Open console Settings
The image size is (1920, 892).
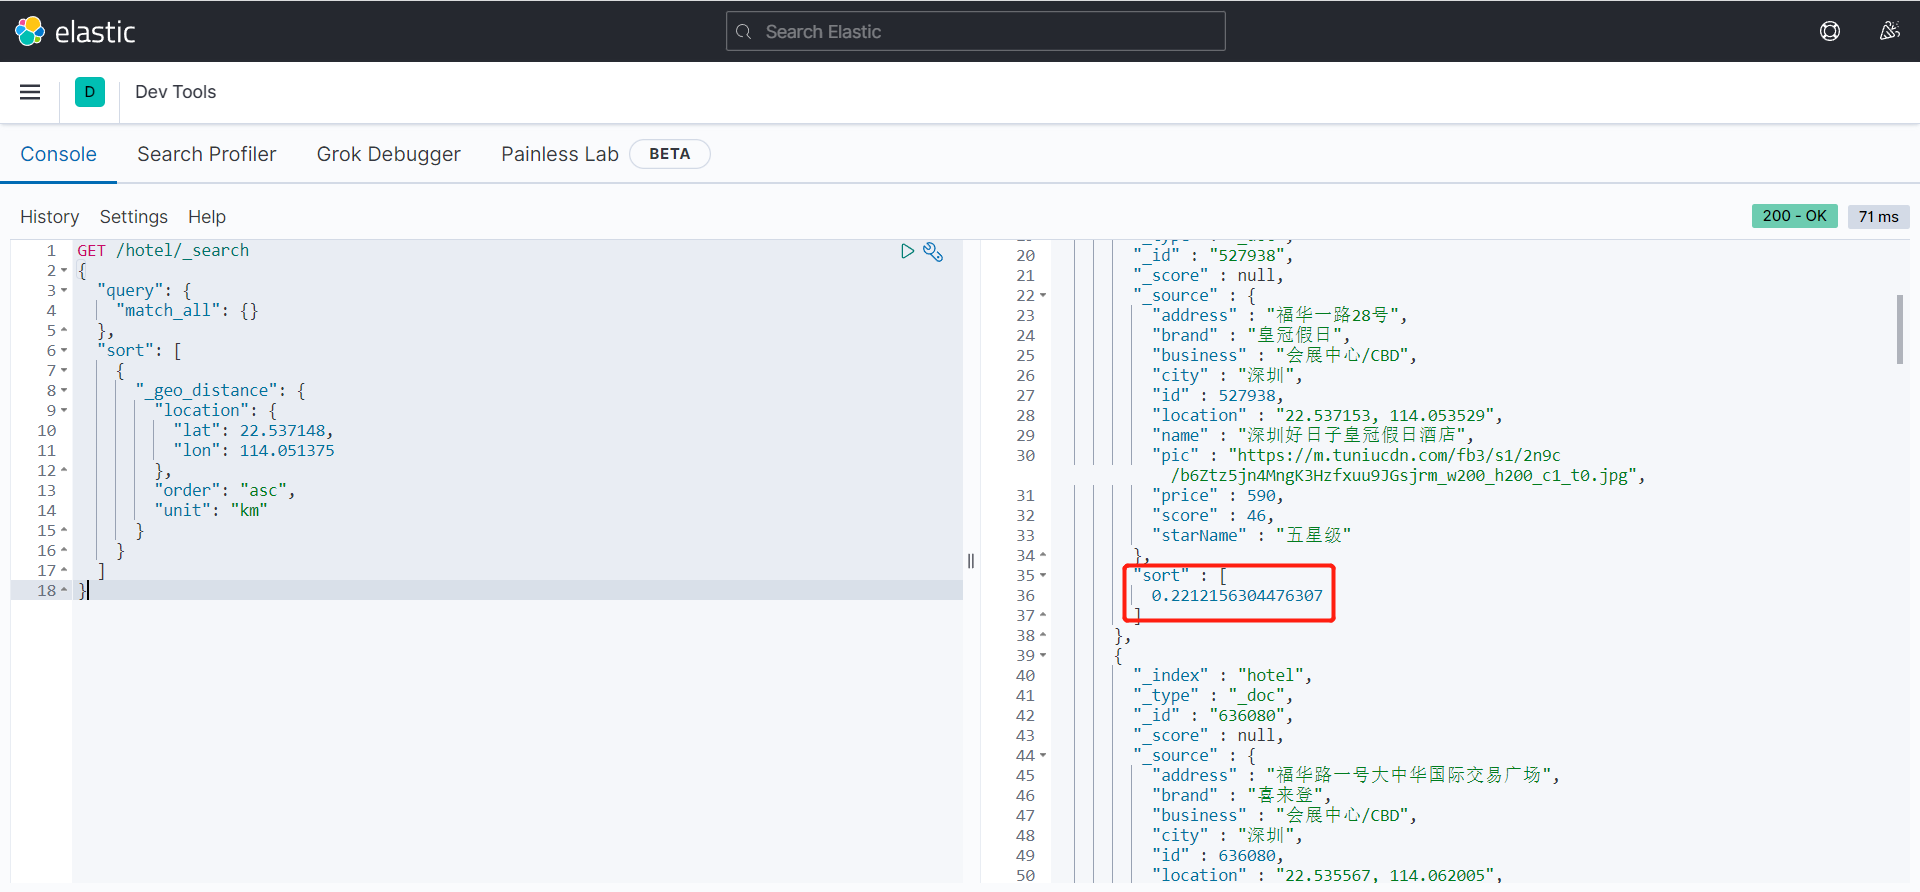[x=133, y=217]
